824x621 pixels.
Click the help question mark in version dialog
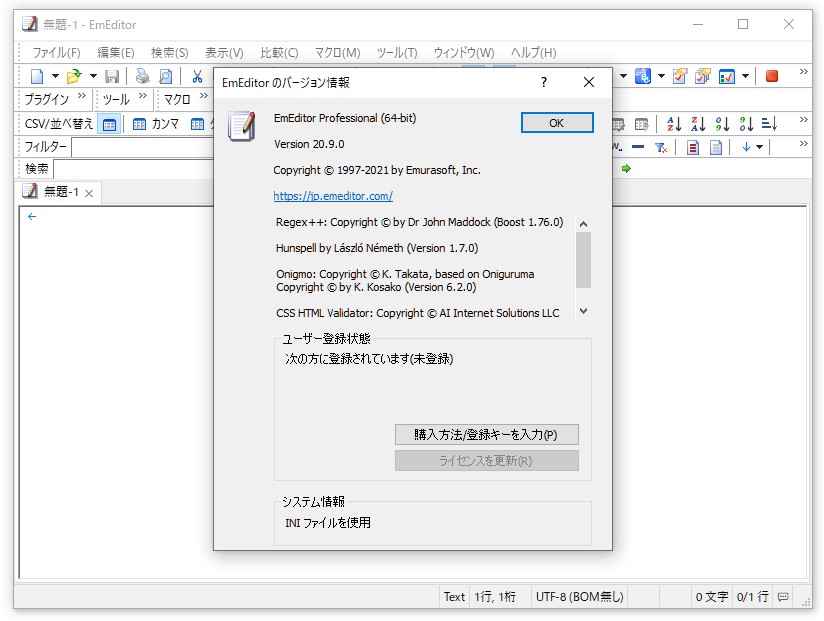point(543,83)
